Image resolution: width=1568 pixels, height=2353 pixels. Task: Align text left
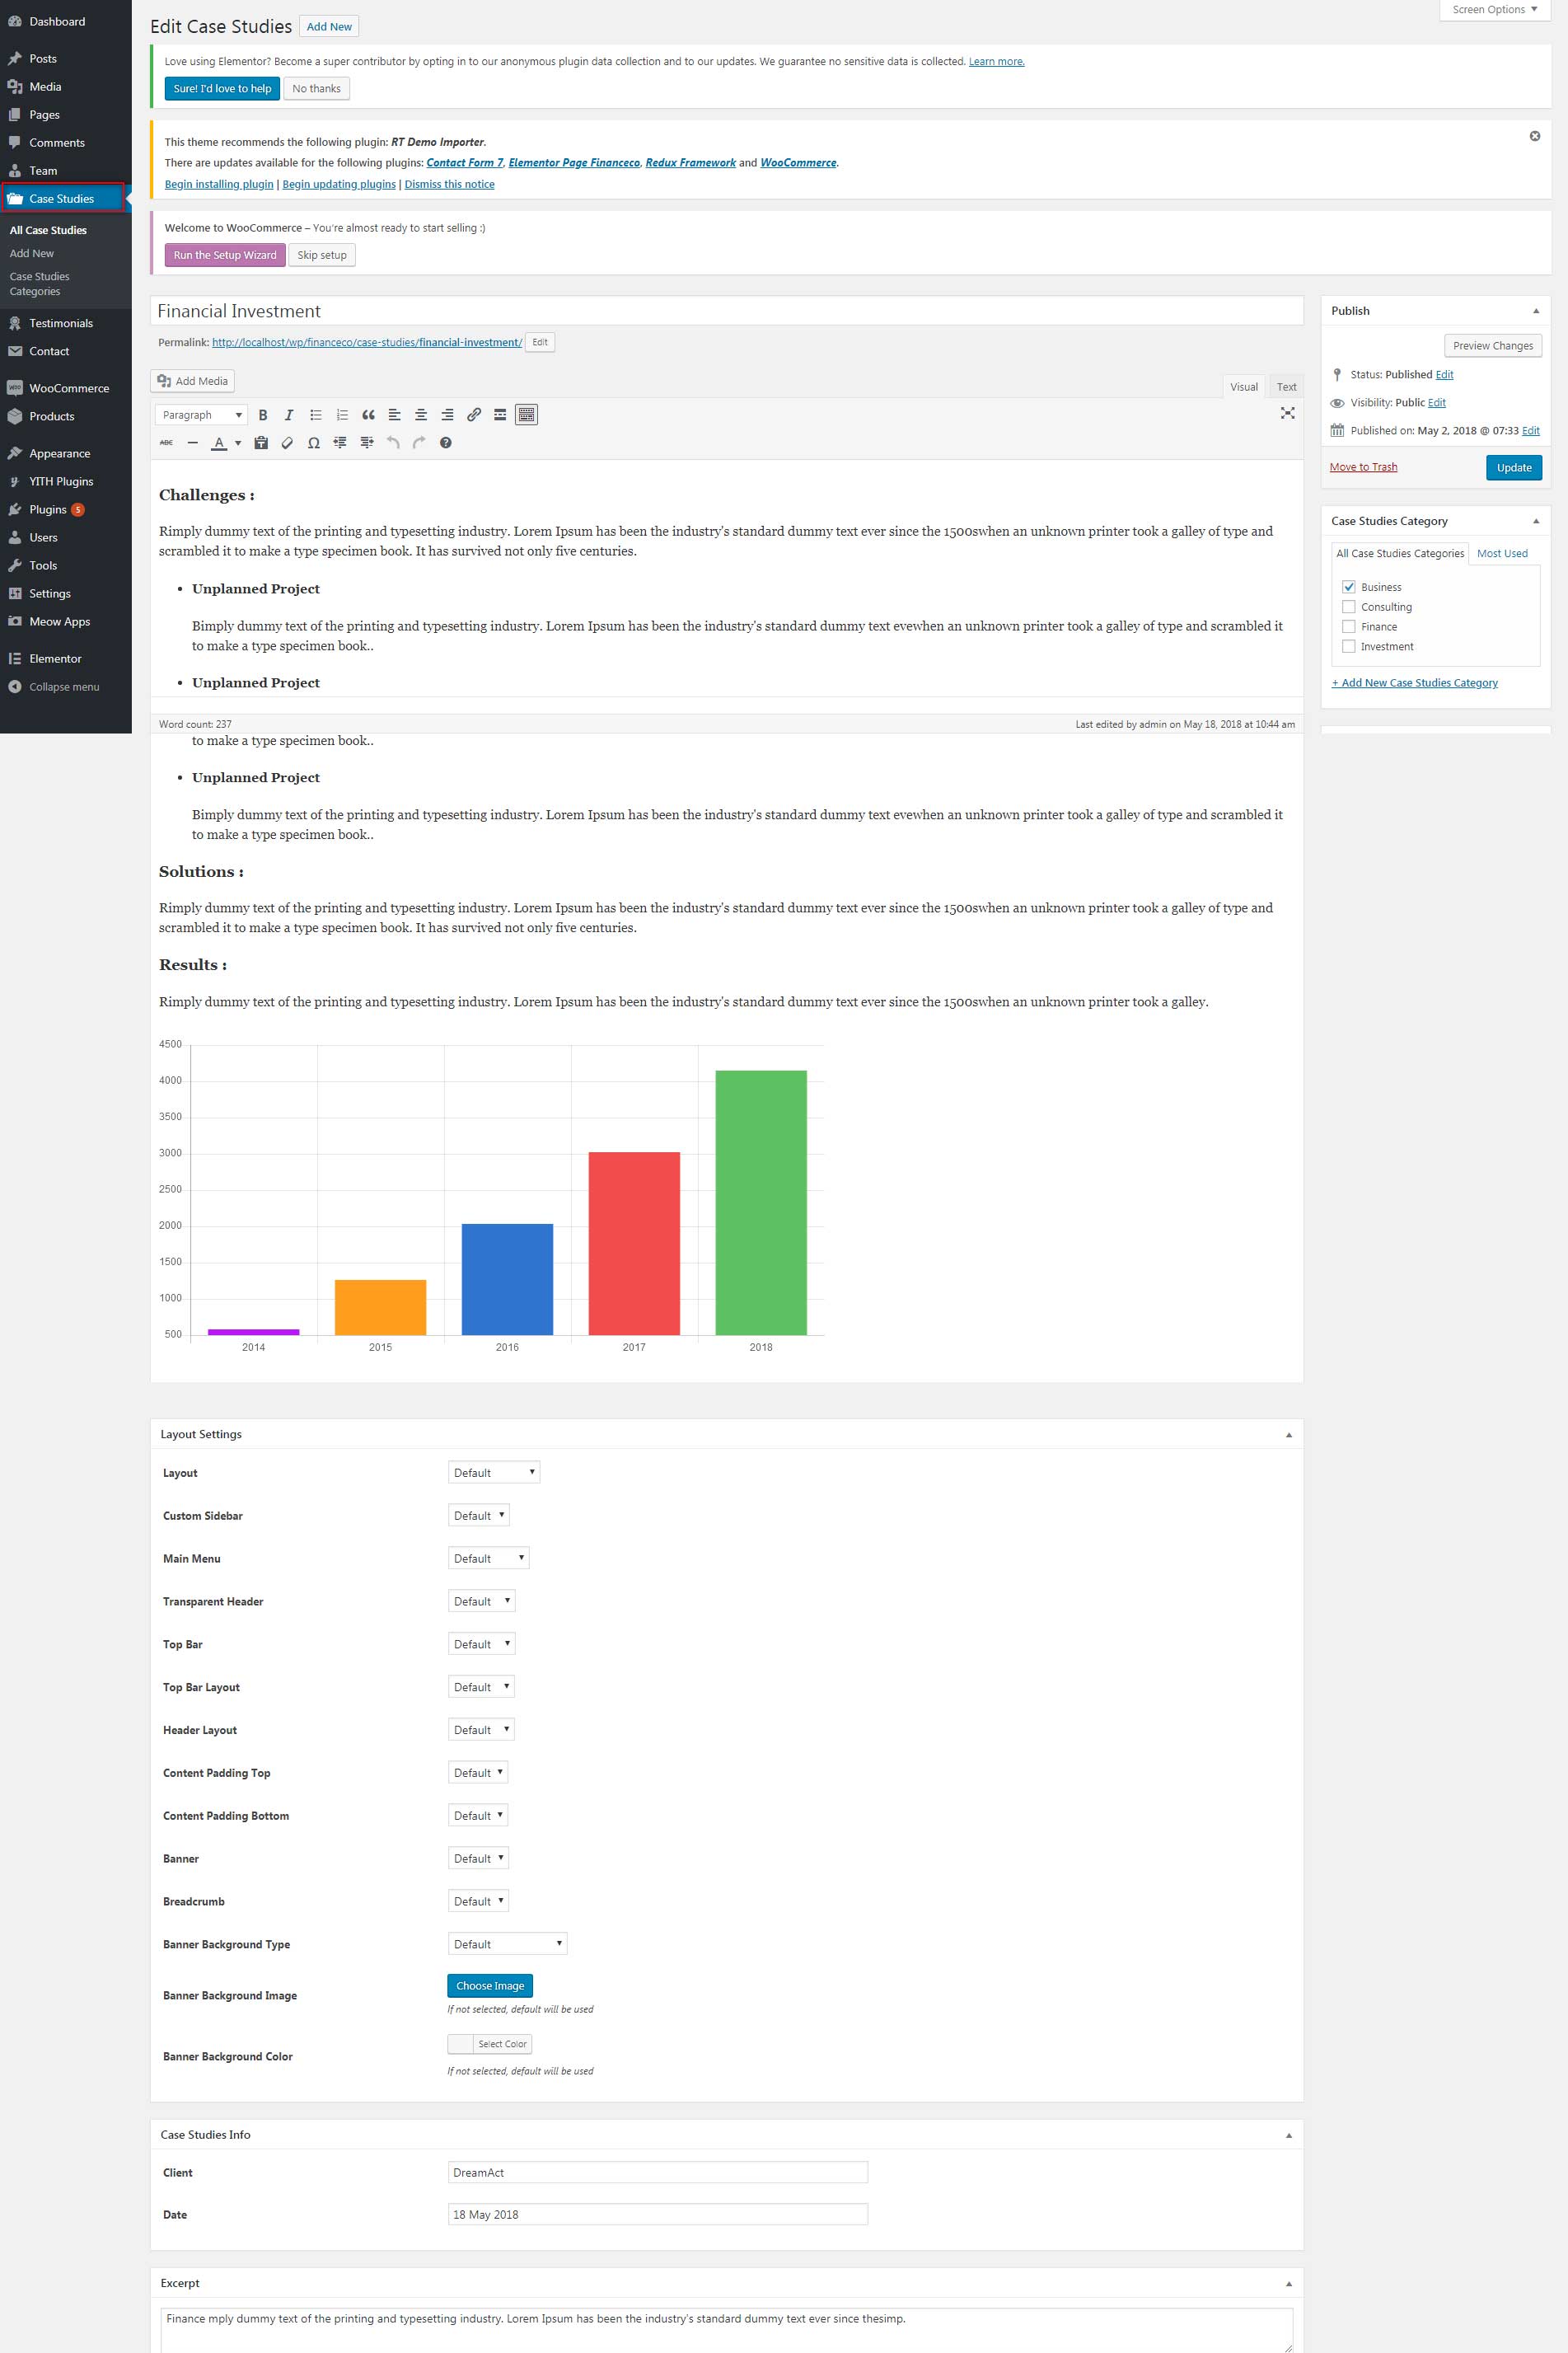395,415
